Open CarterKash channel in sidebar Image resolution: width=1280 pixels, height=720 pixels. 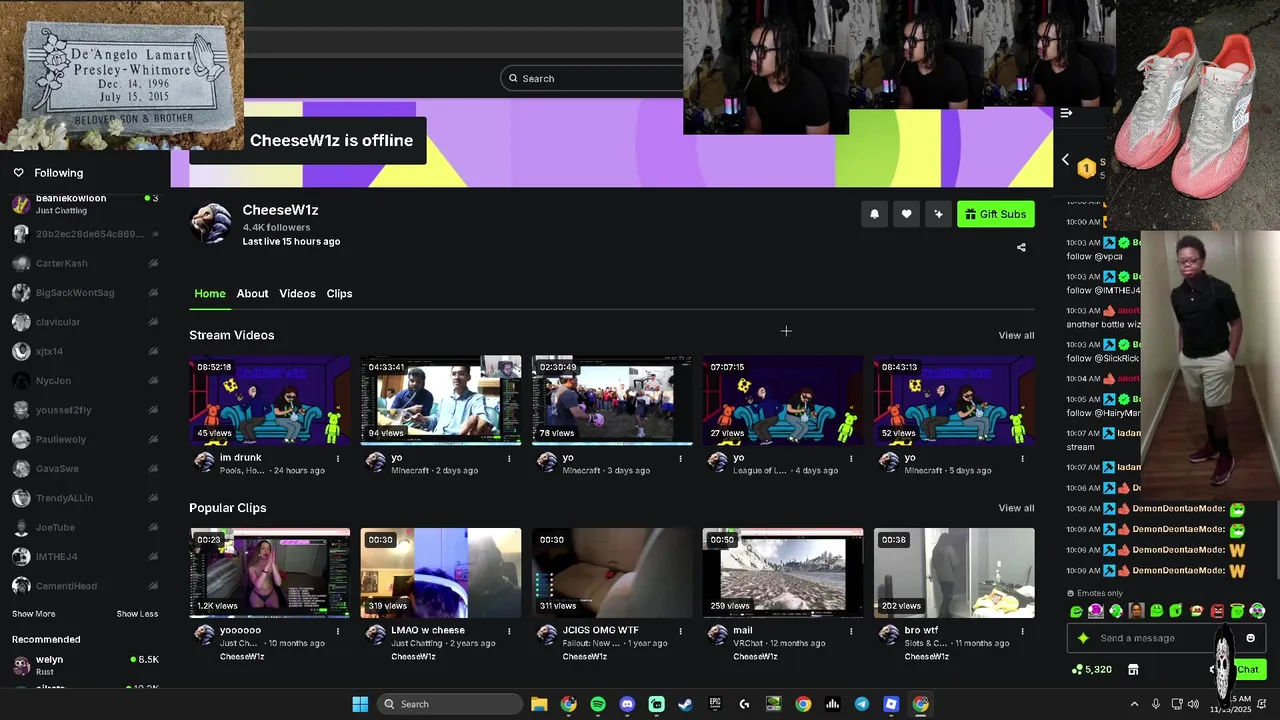[85, 263]
